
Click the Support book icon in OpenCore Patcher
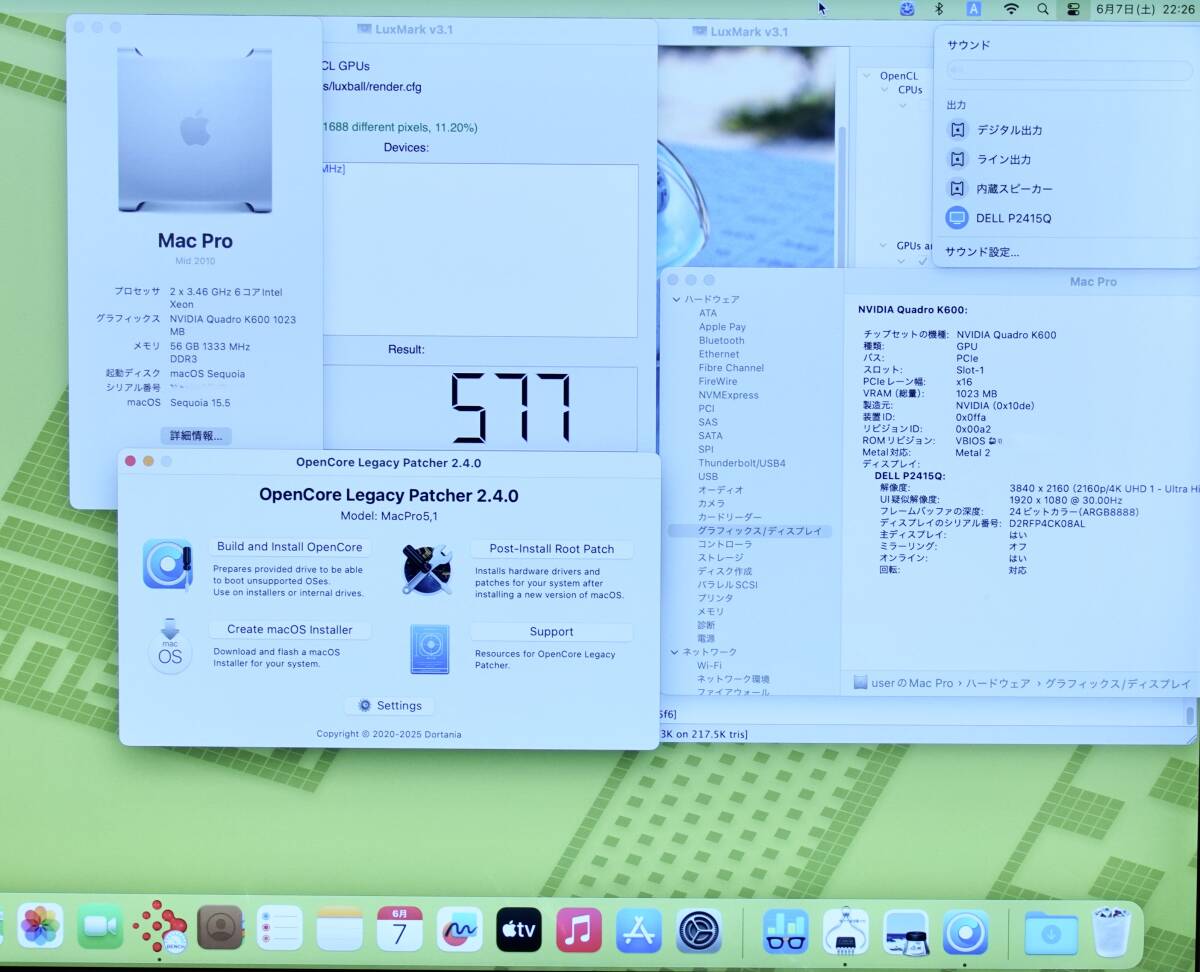430,649
